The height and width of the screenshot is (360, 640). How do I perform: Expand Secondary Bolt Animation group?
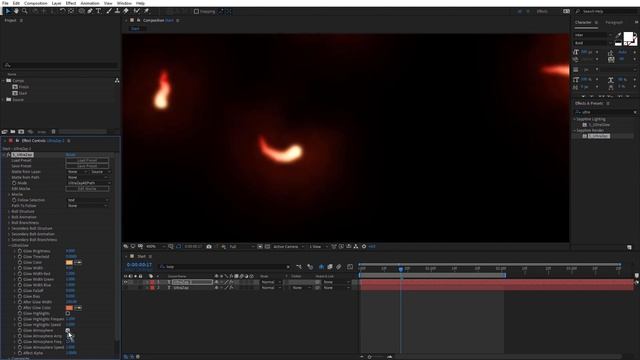point(9,234)
